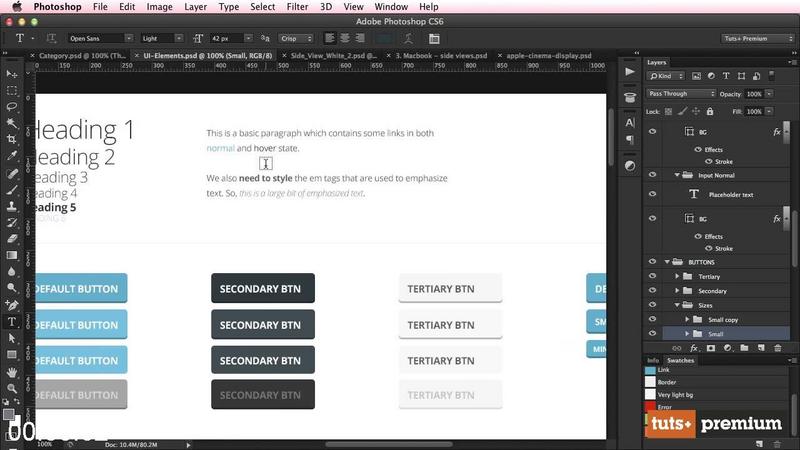The height and width of the screenshot is (450, 800).
Task: Select the Link color swatch
Action: [x=651, y=370]
